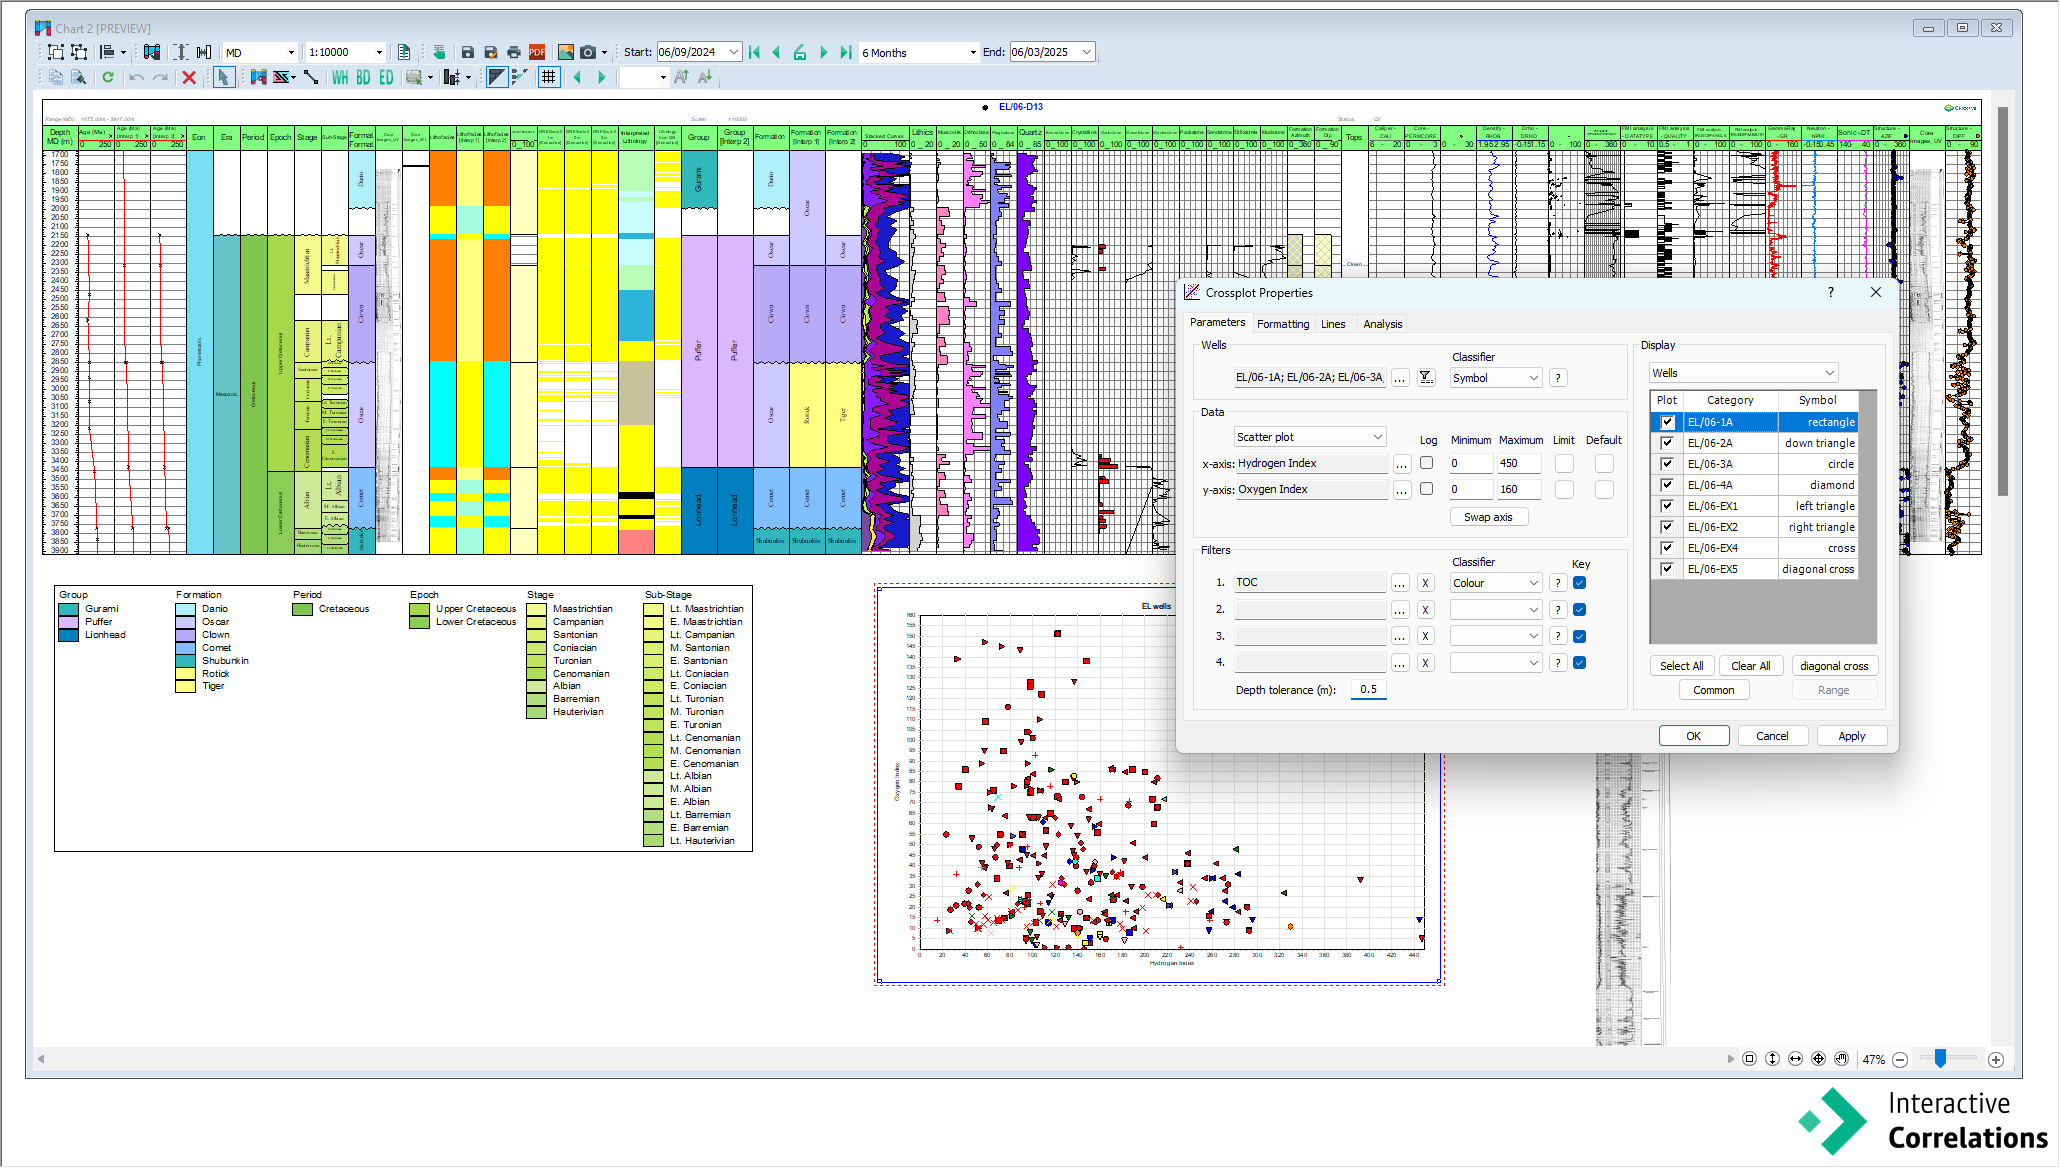Open the Scatter plot type dropdown
This screenshot has height=1168, width=2060.
pyautogui.click(x=1310, y=437)
